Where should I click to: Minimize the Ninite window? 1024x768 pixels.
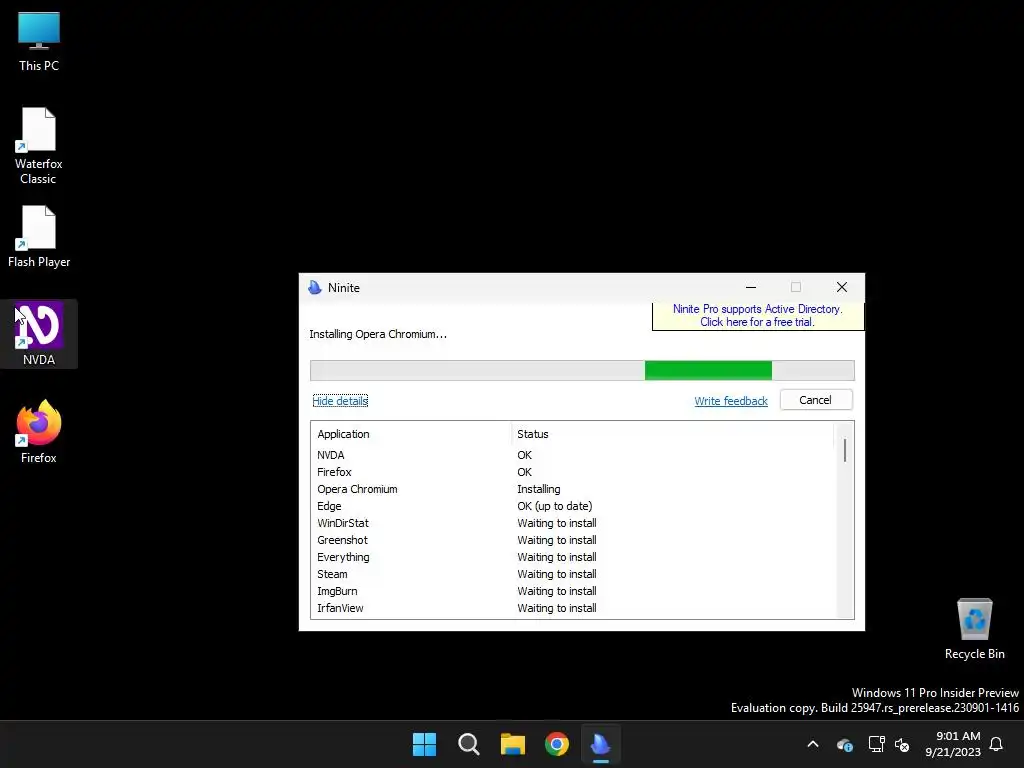pyautogui.click(x=751, y=287)
